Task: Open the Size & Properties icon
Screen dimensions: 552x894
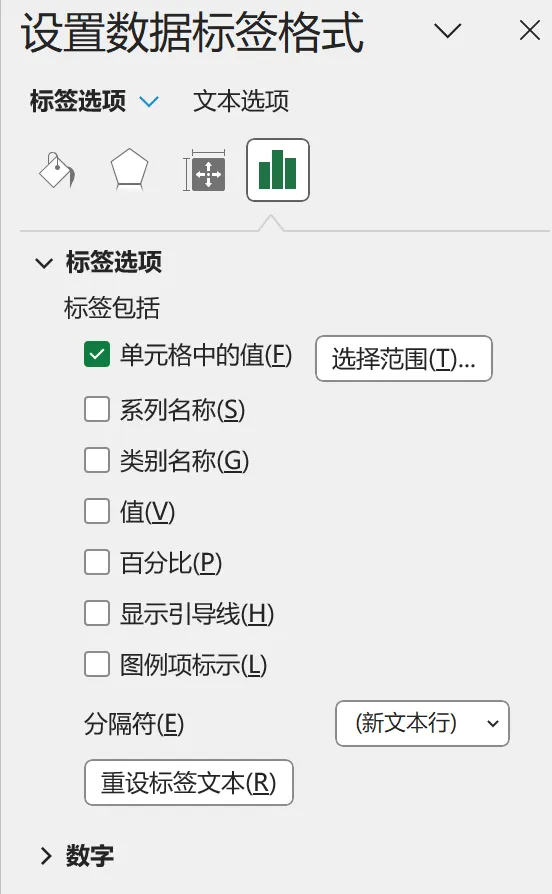Action: [204, 170]
